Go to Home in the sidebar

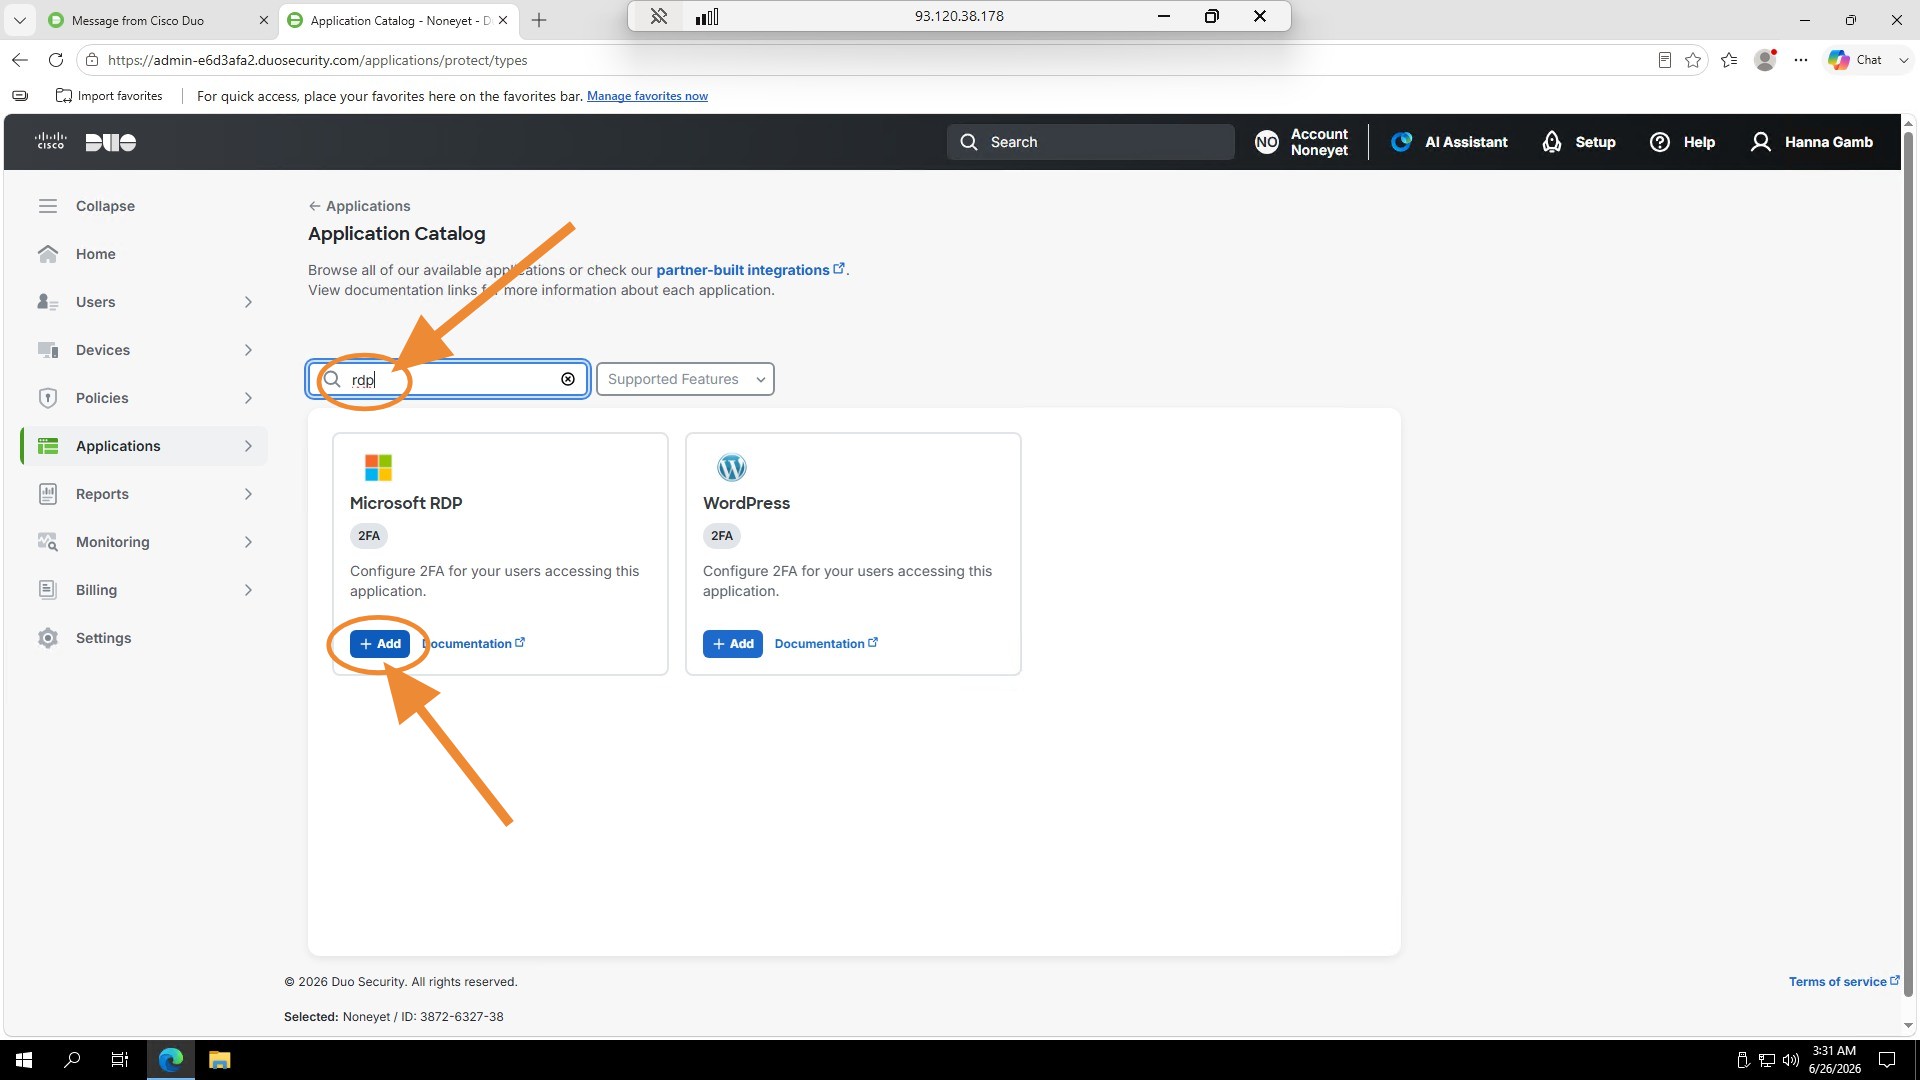coord(95,254)
